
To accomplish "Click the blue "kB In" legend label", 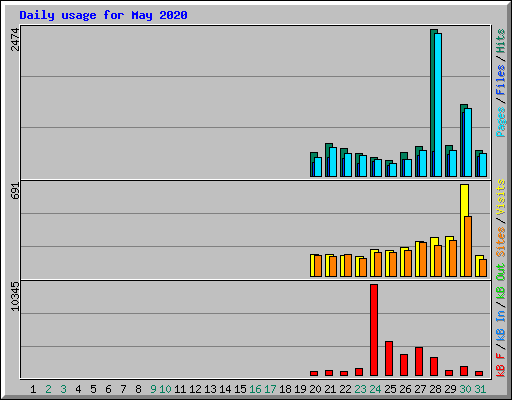I will [x=501, y=326].
